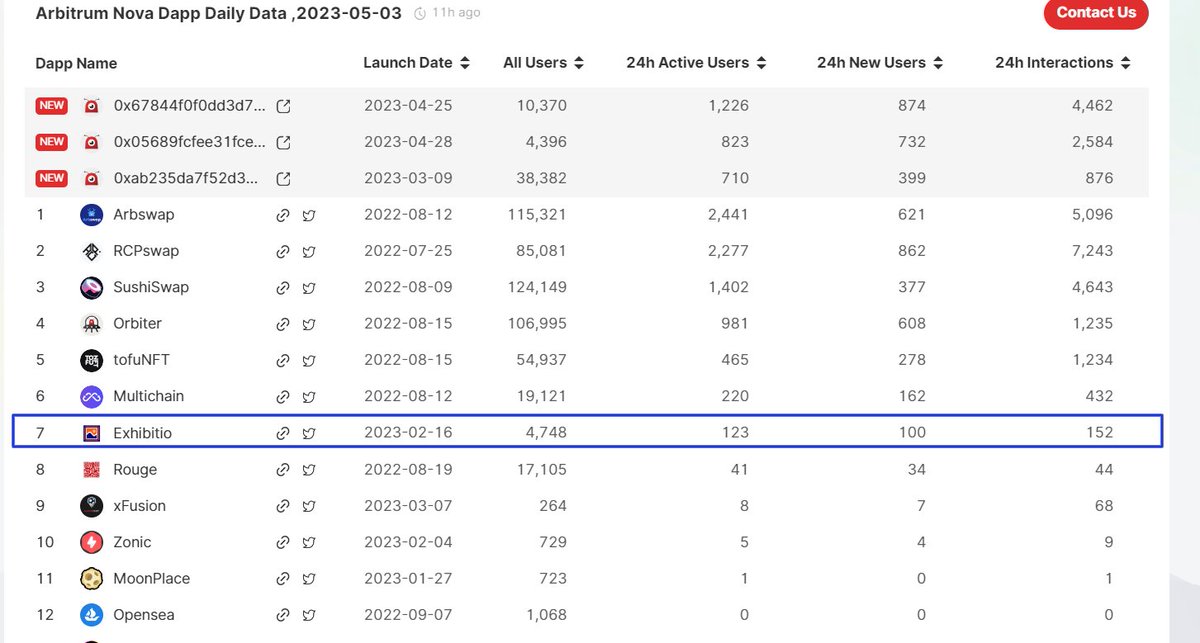1200x643 pixels.
Task: Open Orbiter Twitter icon
Action: click(x=309, y=324)
